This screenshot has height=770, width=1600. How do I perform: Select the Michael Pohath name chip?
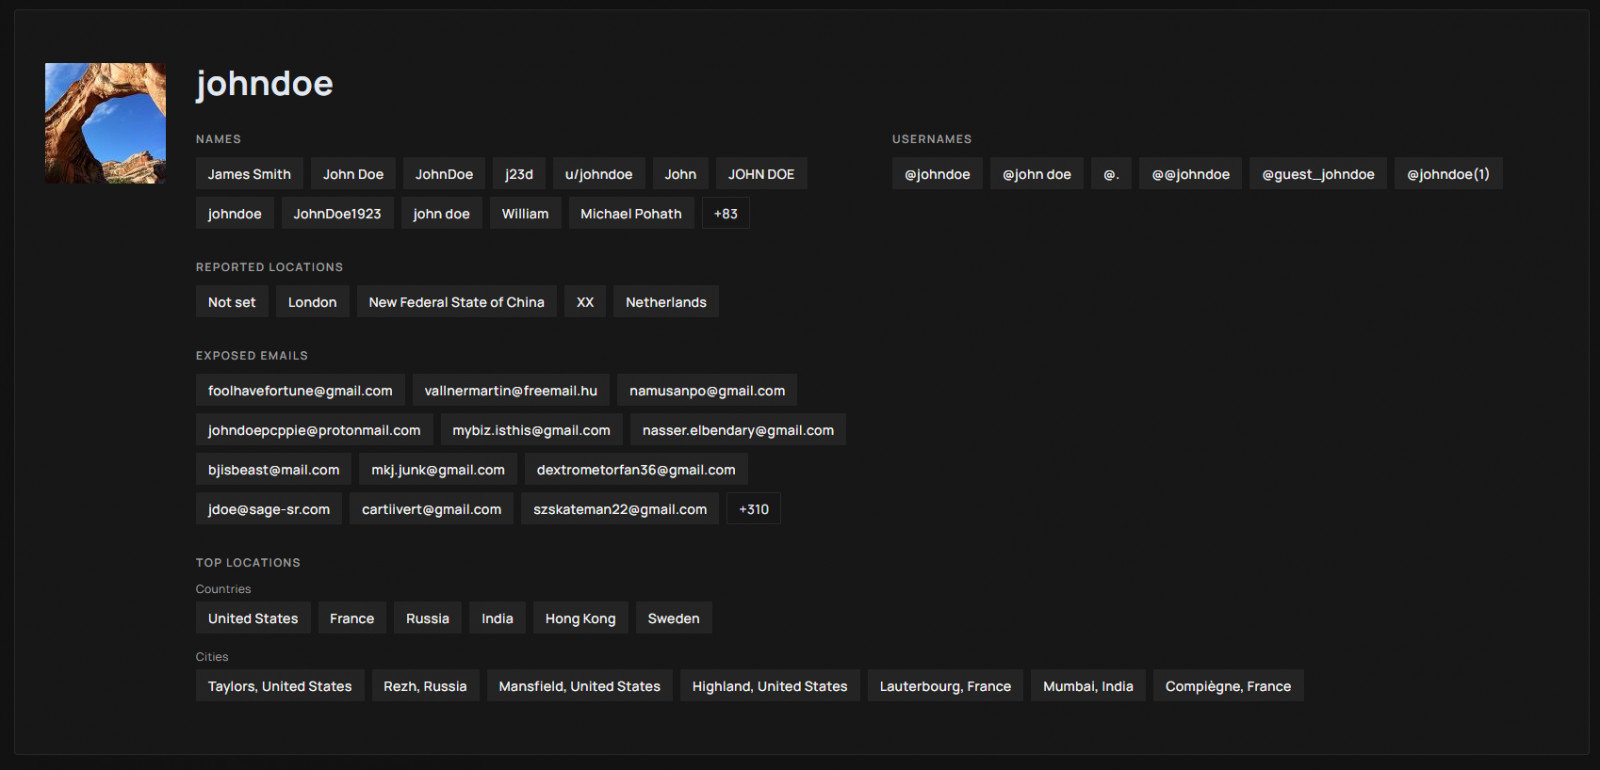tap(631, 214)
